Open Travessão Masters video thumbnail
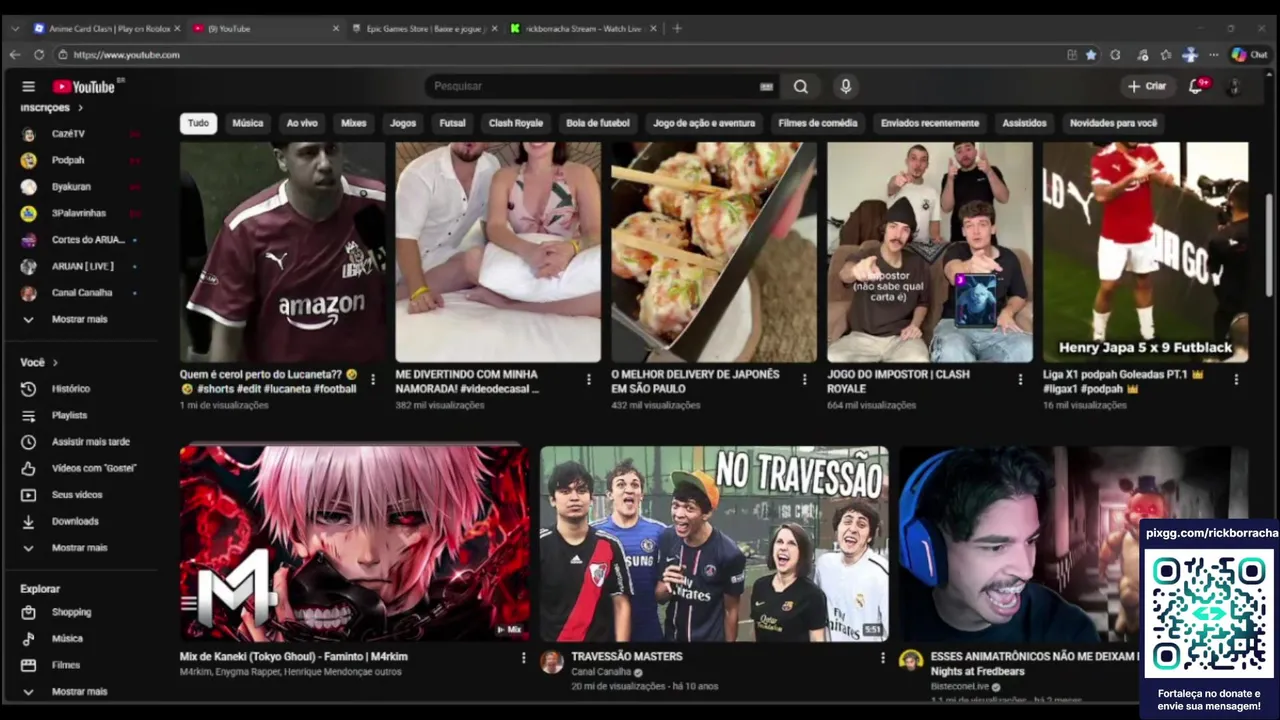Viewport: 1280px width, 720px height. pos(714,544)
